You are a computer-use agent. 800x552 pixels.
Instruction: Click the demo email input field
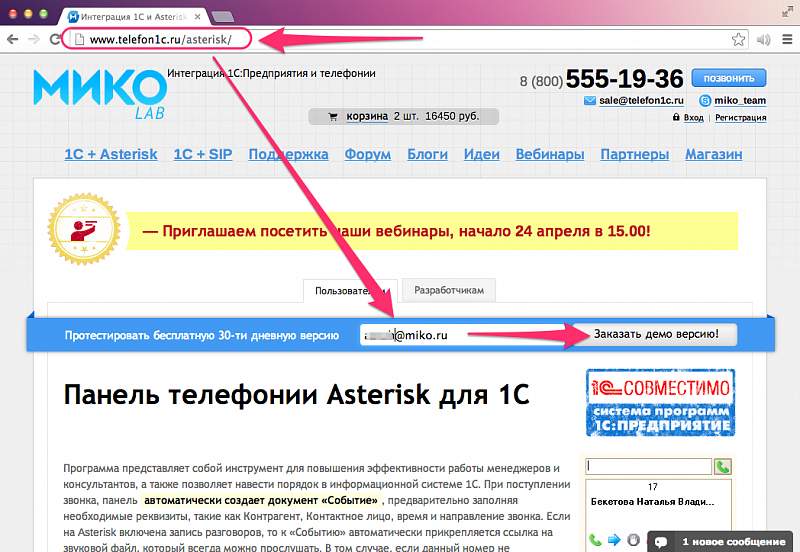465,335
